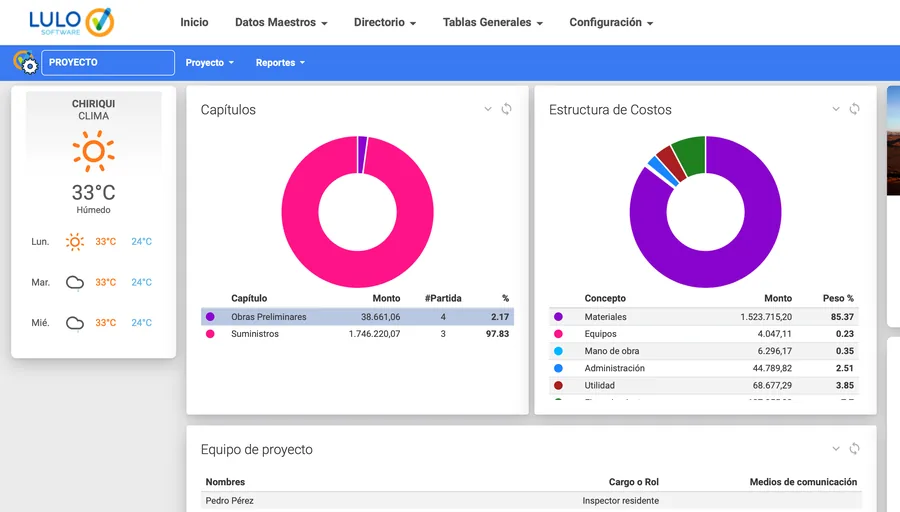Viewport: 900px width, 512px height.
Task: Click the Peso % column header
Action: 838,298
